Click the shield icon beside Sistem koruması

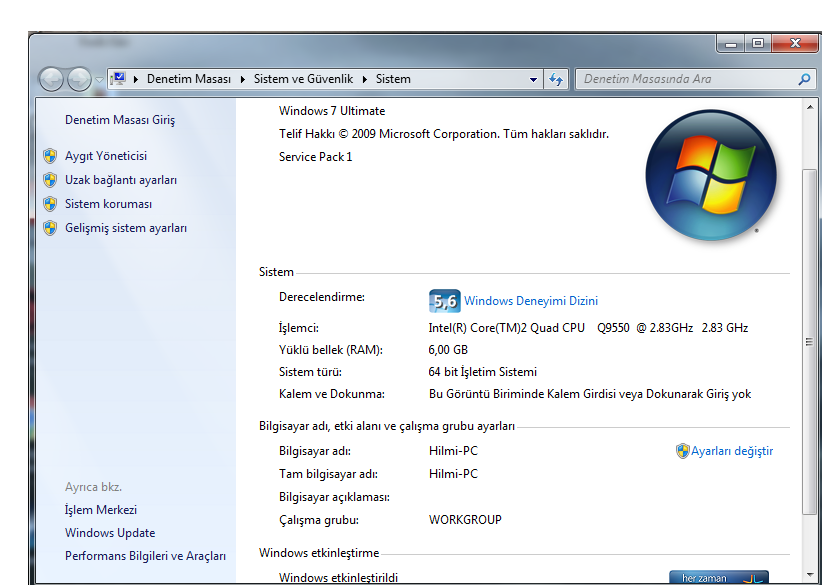[x=50, y=204]
